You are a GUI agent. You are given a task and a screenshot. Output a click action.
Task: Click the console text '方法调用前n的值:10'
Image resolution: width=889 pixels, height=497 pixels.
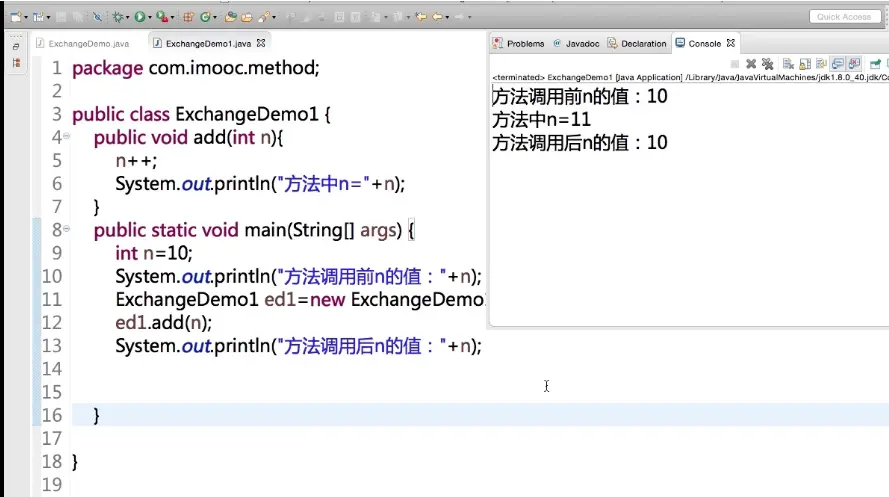[x=579, y=96]
